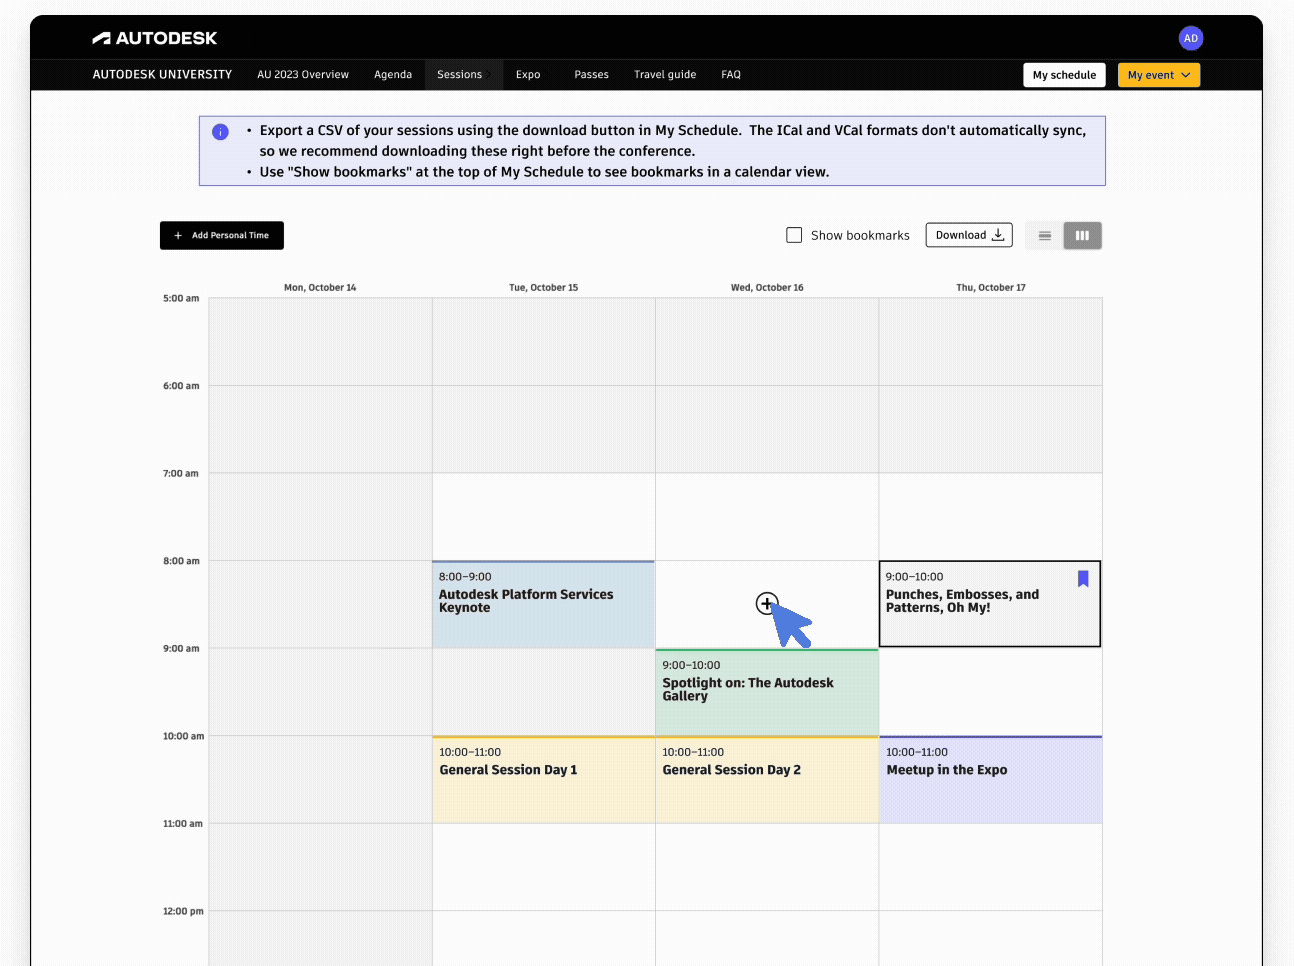The image size is (1294, 966).
Task: Expand the My event dropdown
Action: tap(1158, 75)
